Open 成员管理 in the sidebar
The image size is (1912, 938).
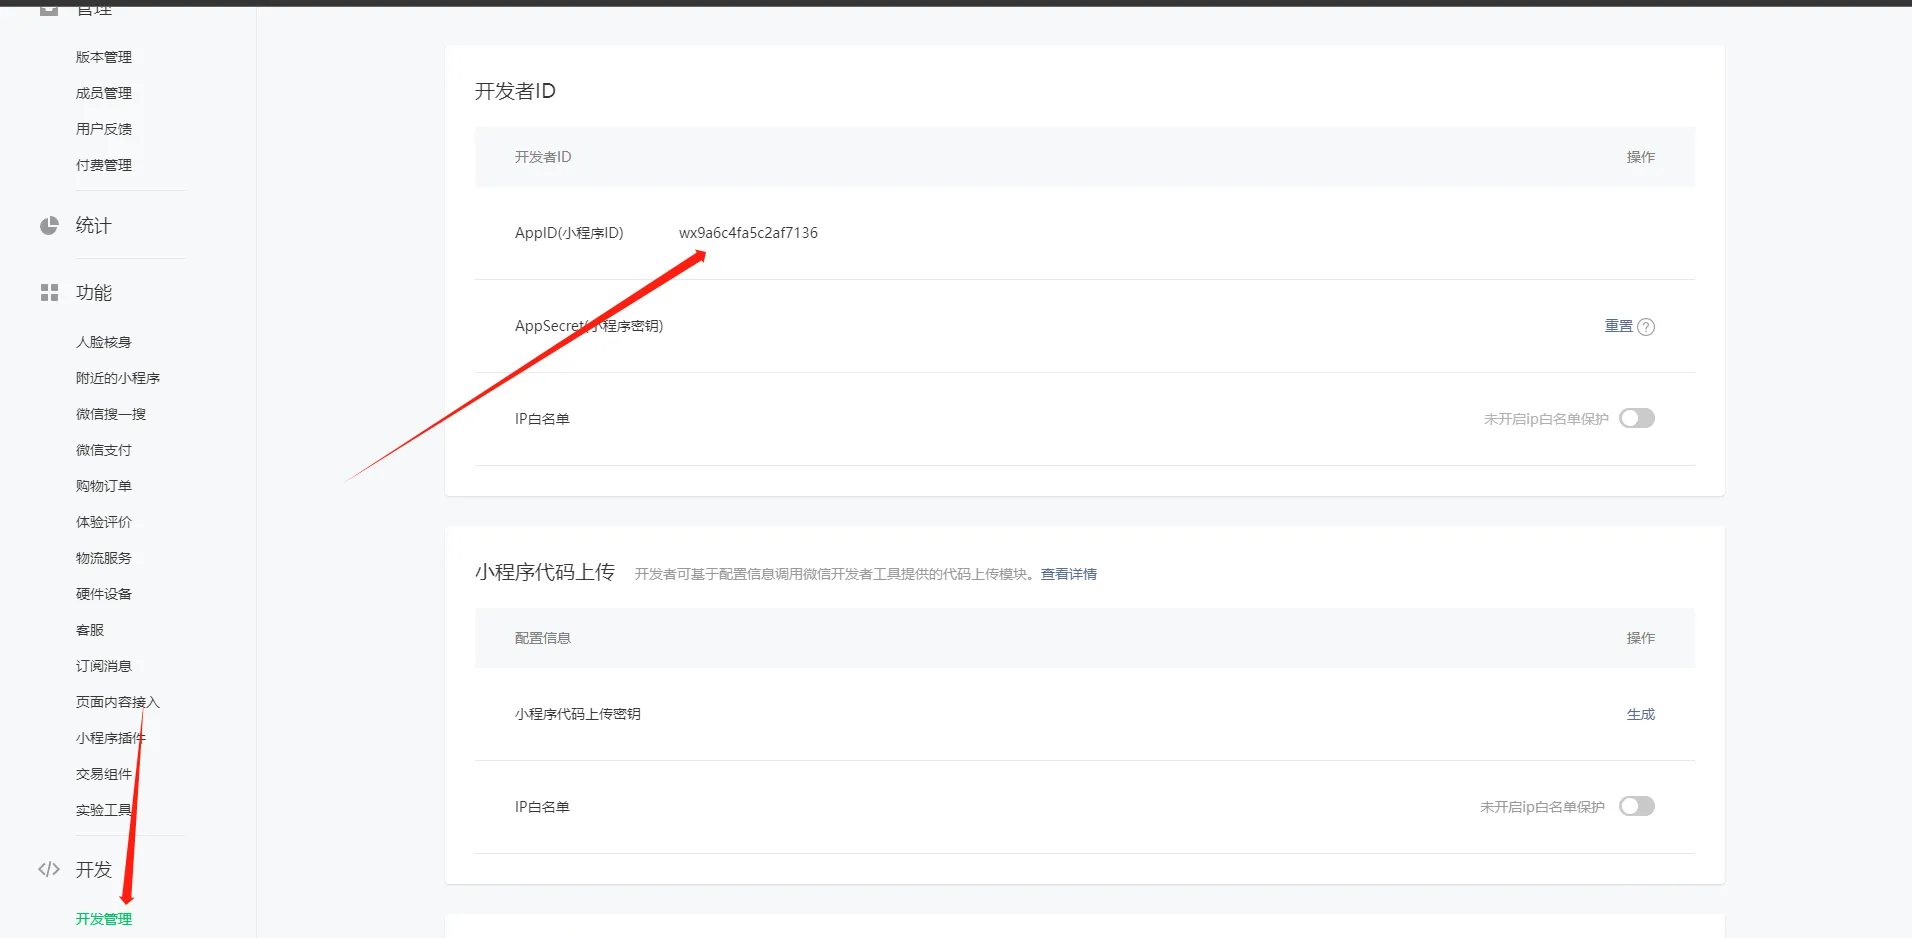(x=103, y=92)
